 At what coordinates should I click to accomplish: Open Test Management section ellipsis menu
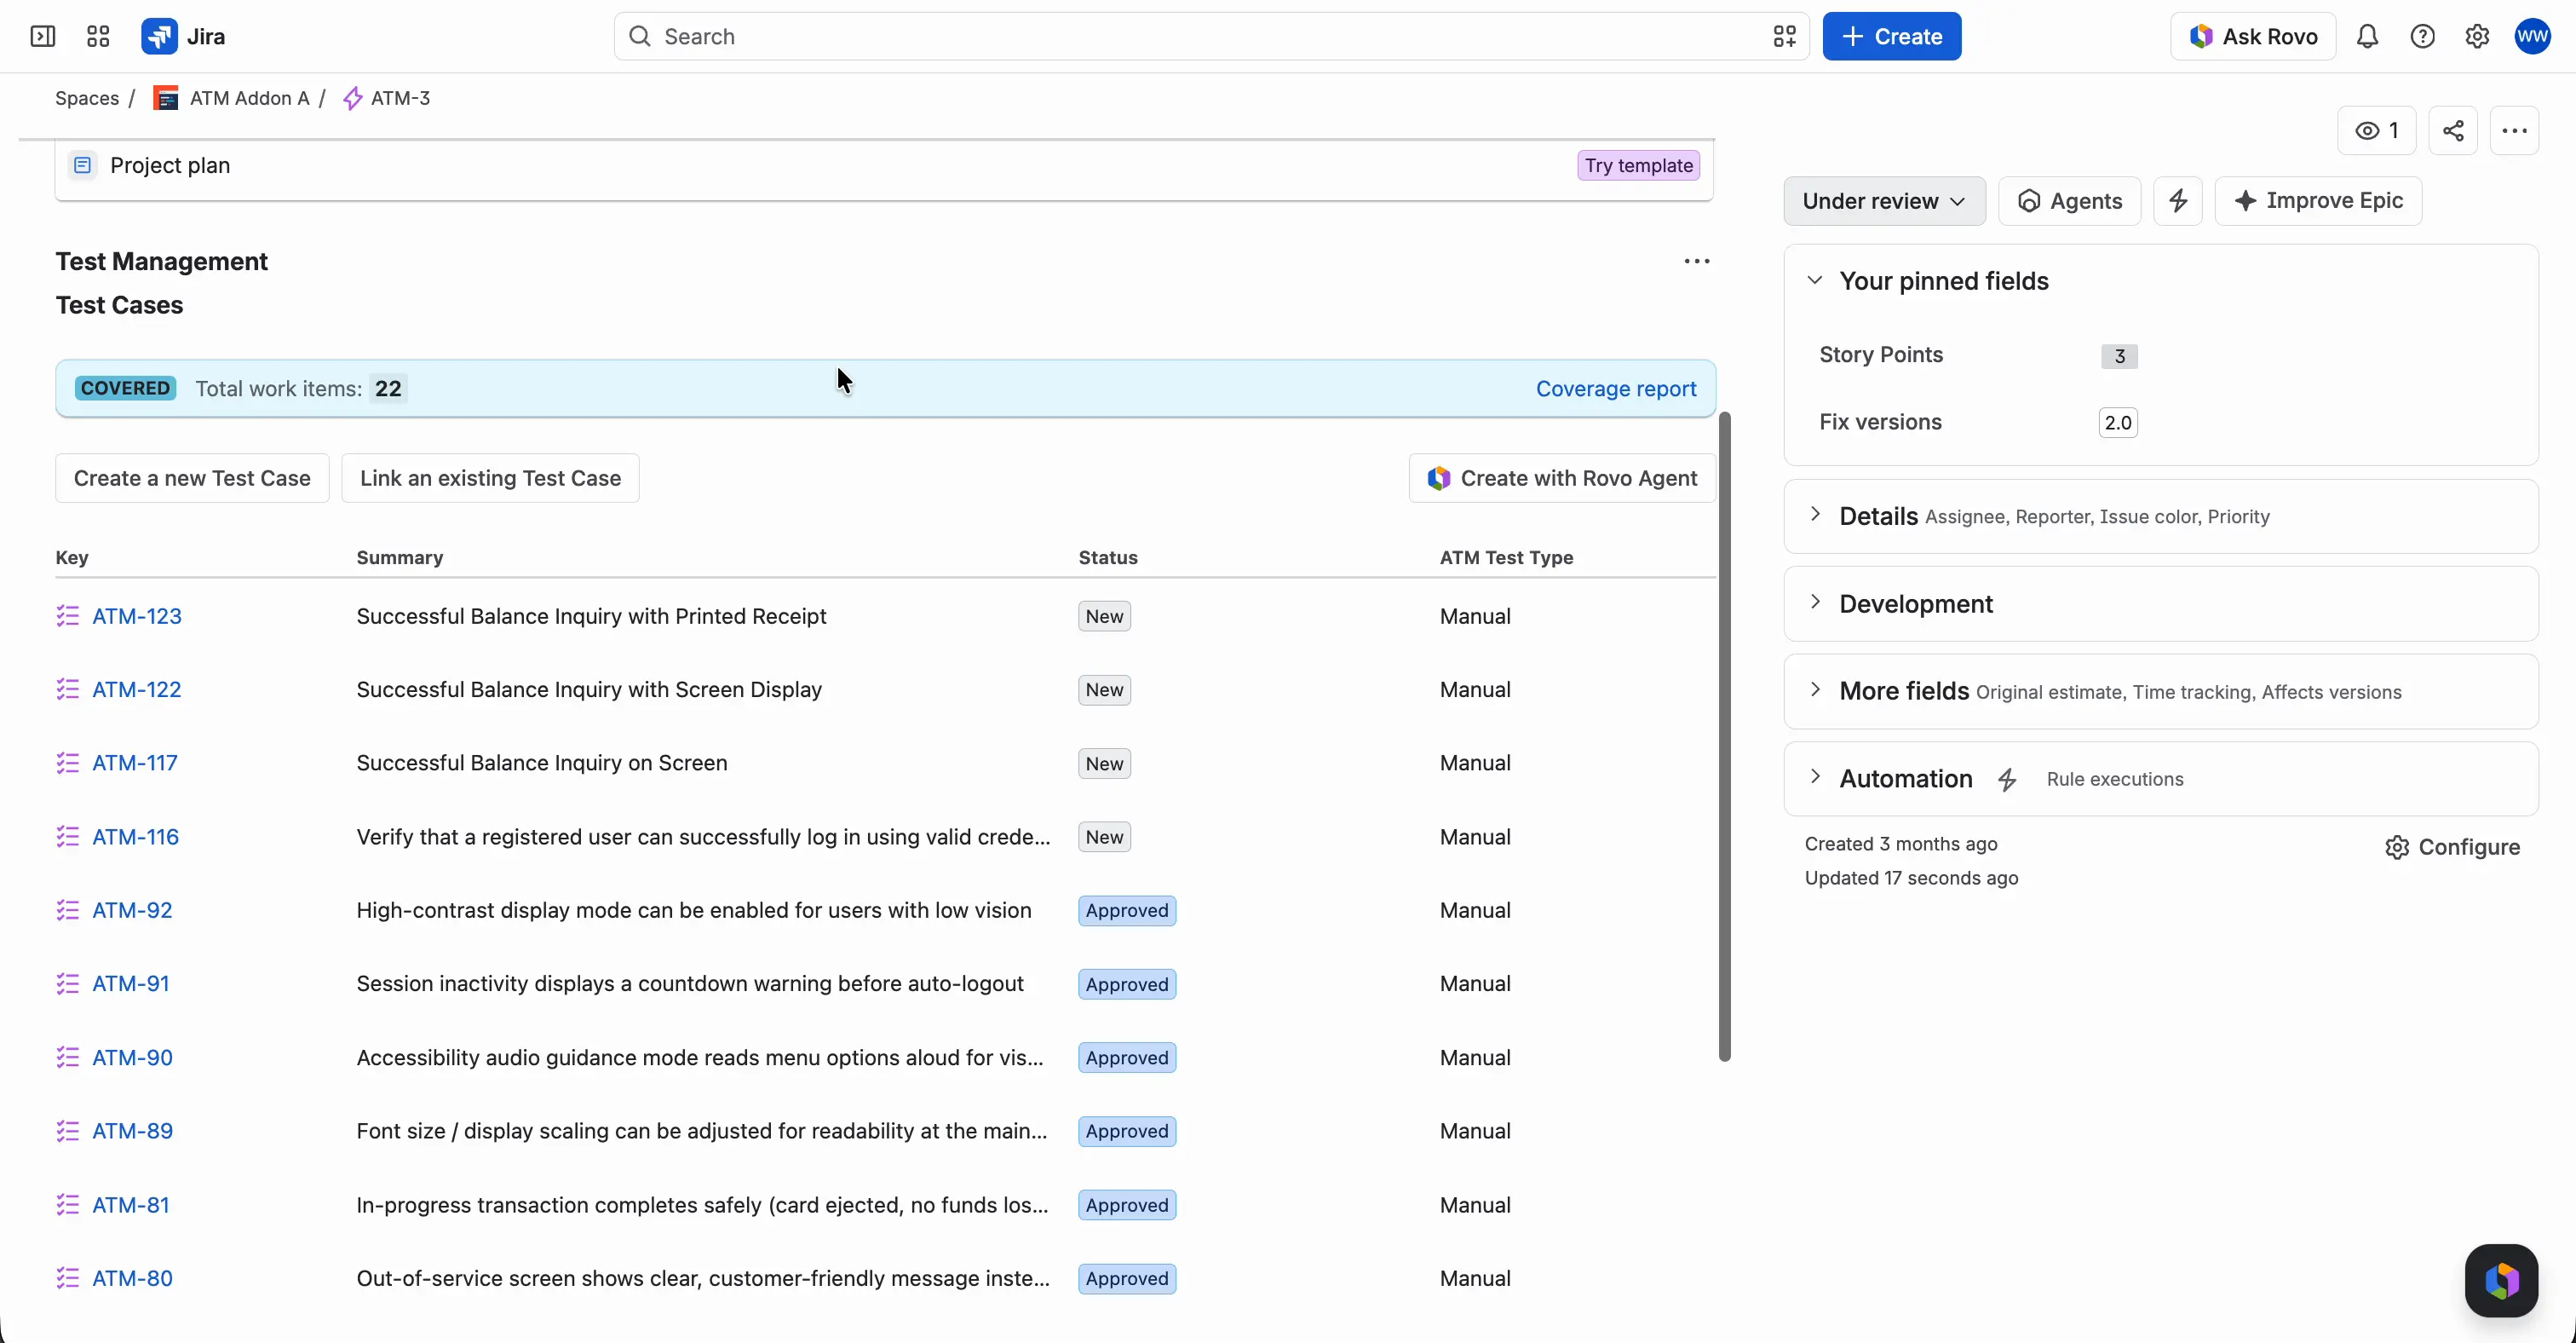coord(1697,262)
